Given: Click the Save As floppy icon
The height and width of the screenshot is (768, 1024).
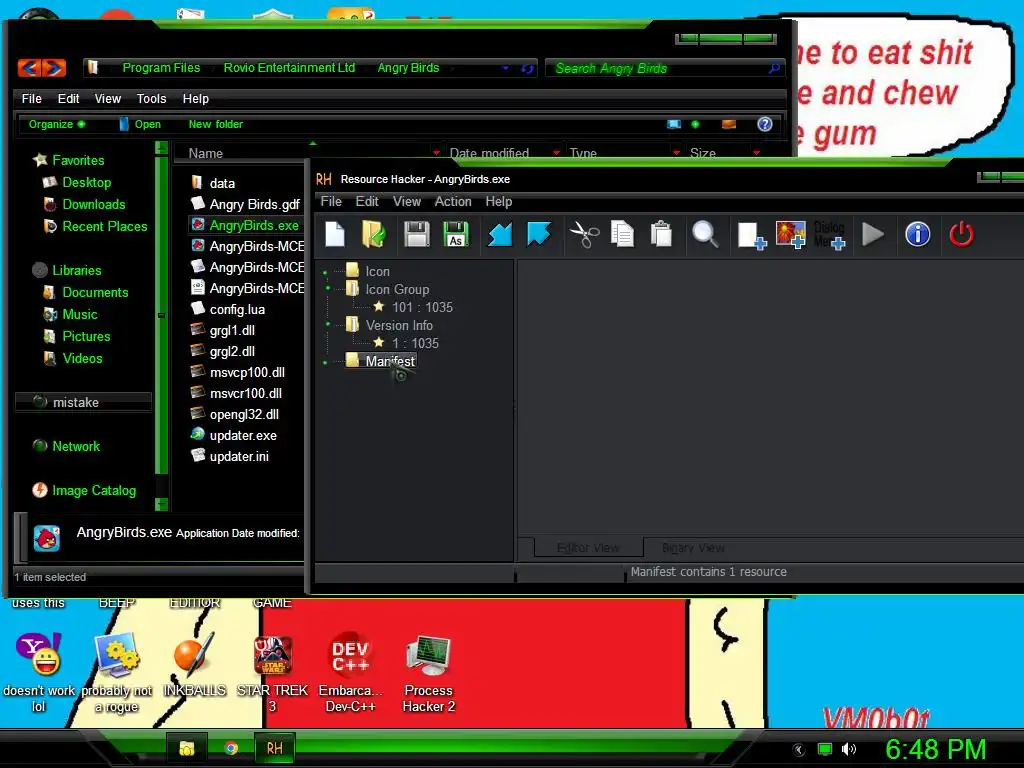Looking at the screenshot, I should point(456,234).
